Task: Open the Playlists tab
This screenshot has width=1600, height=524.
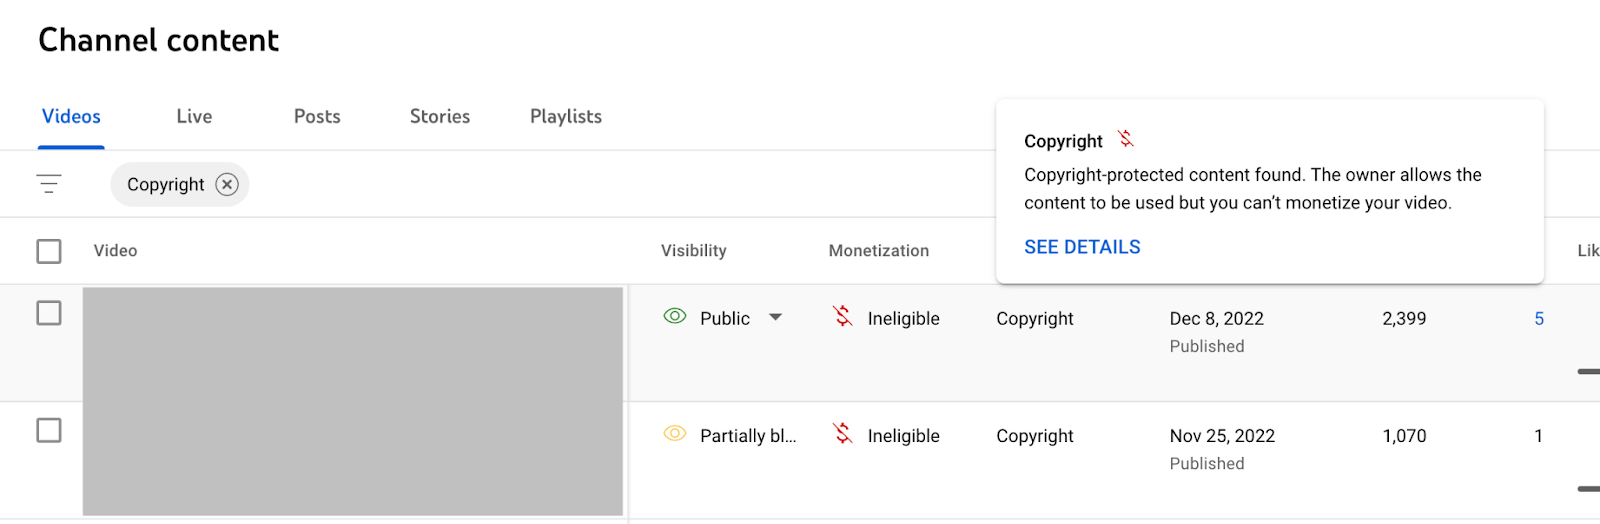Action: tap(566, 117)
